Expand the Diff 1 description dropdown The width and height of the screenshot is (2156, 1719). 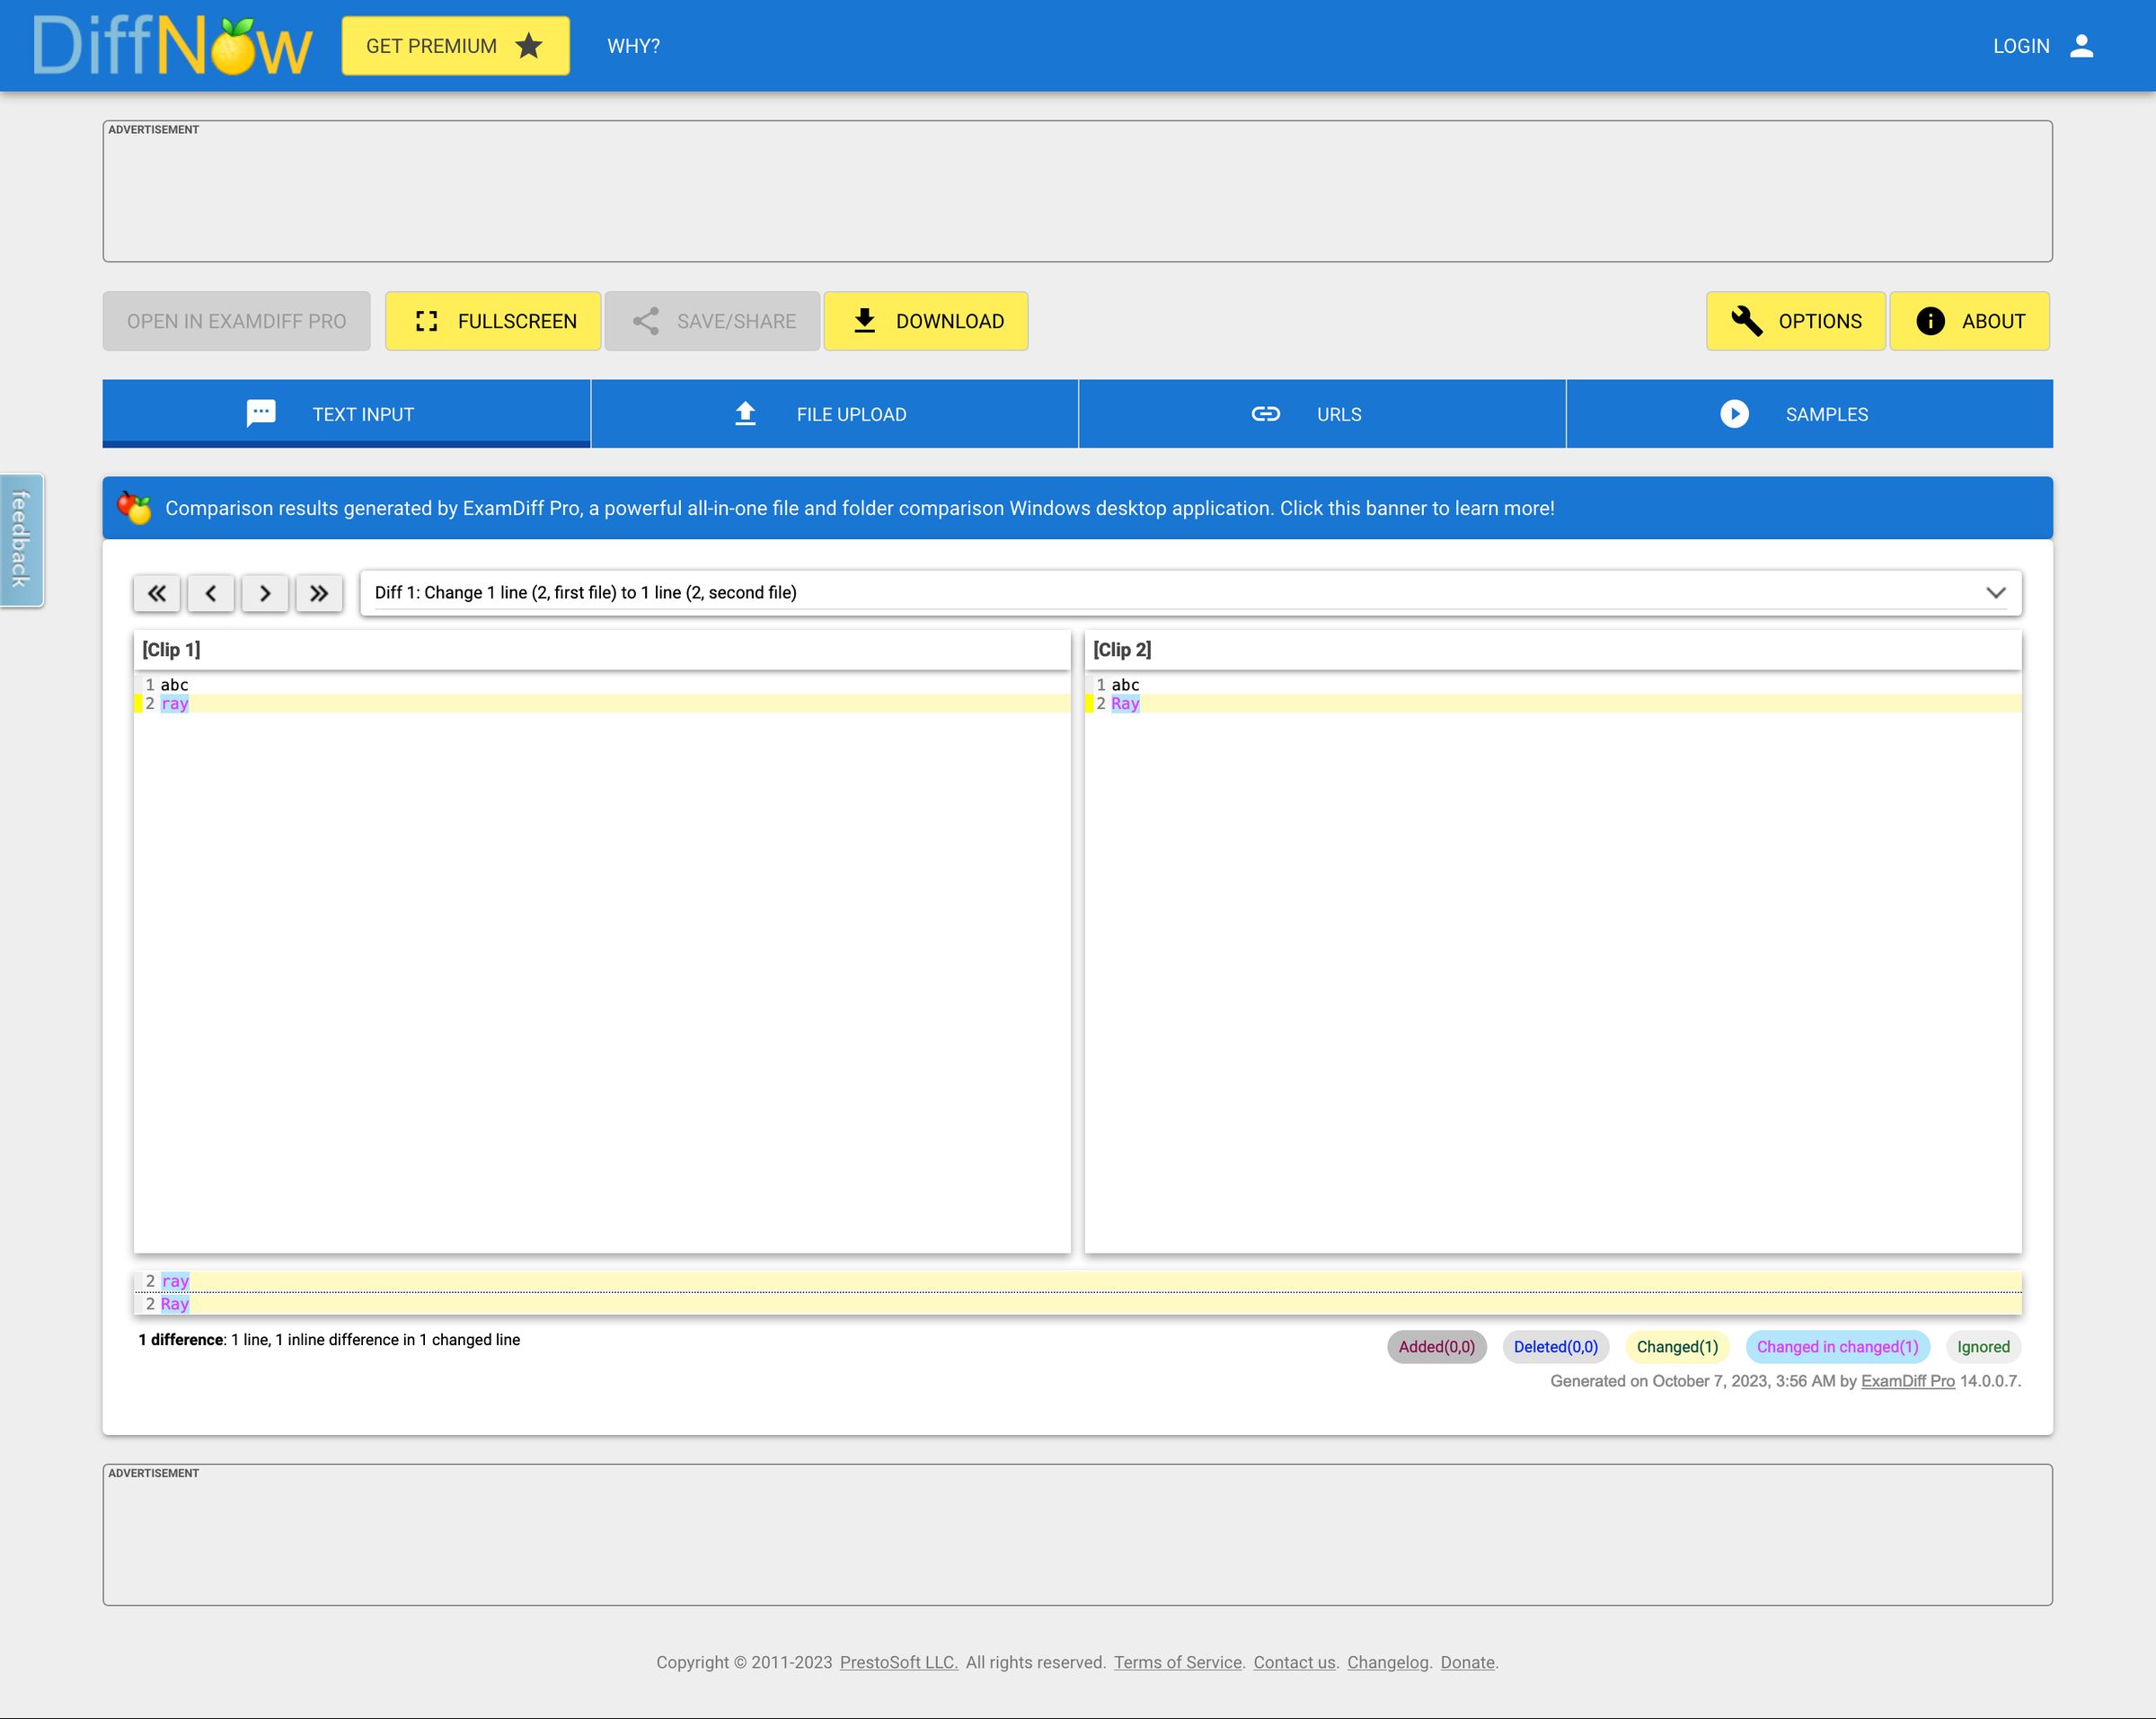pos(1997,592)
